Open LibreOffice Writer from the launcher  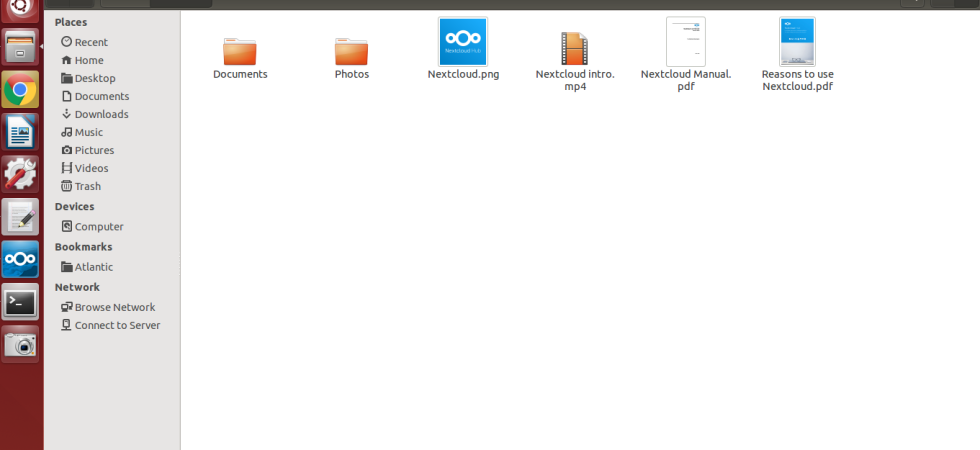(x=21, y=132)
